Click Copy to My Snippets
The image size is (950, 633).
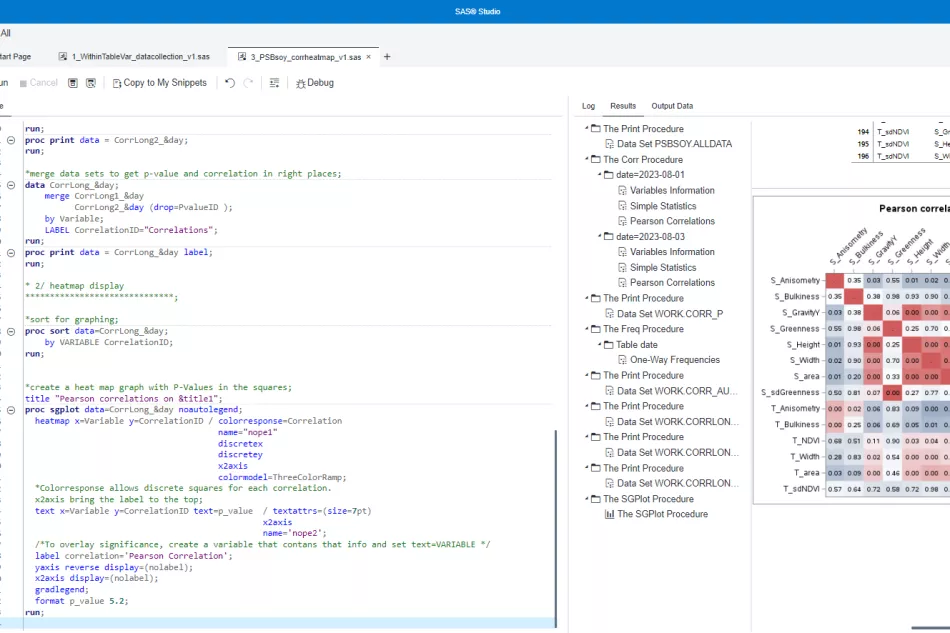[159, 83]
